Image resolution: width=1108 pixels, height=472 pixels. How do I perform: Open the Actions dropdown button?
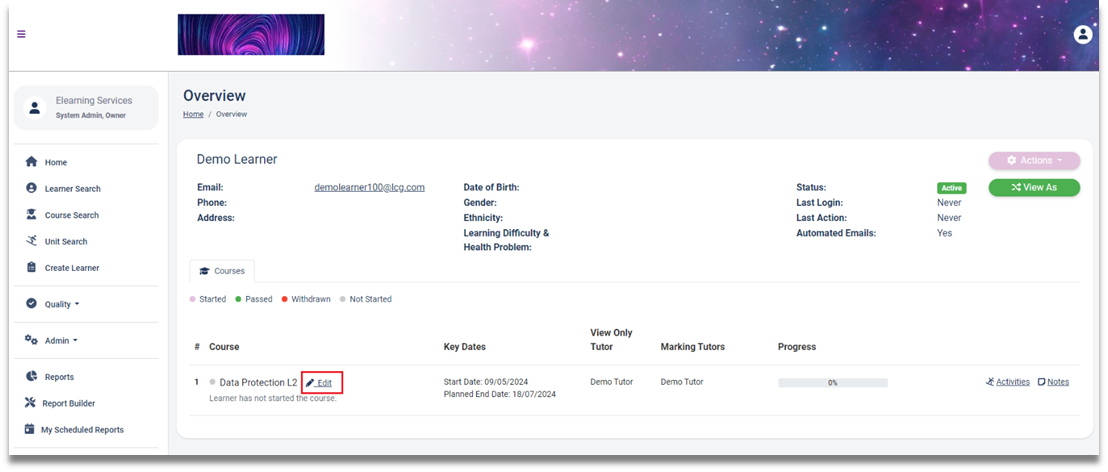coord(1034,160)
